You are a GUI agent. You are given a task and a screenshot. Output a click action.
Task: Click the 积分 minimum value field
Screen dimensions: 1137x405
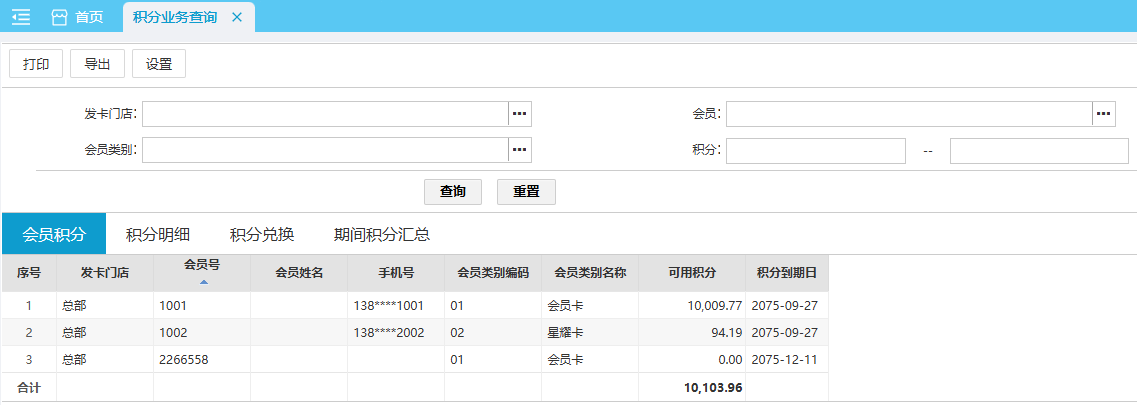(816, 151)
